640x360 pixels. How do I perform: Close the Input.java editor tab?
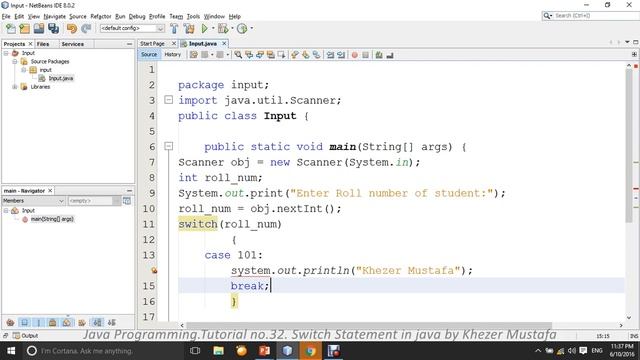click(x=224, y=43)
